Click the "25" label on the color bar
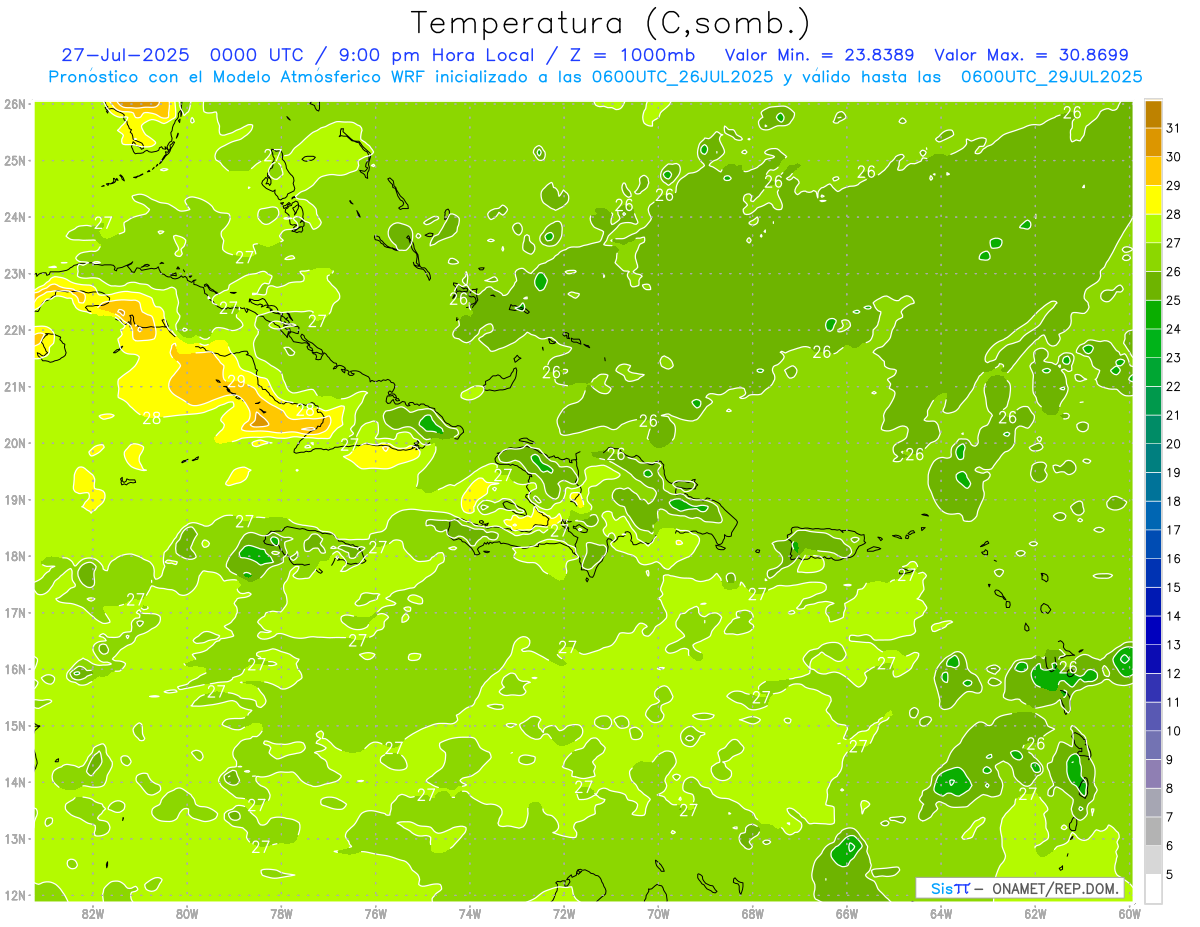 (1174, 300)
